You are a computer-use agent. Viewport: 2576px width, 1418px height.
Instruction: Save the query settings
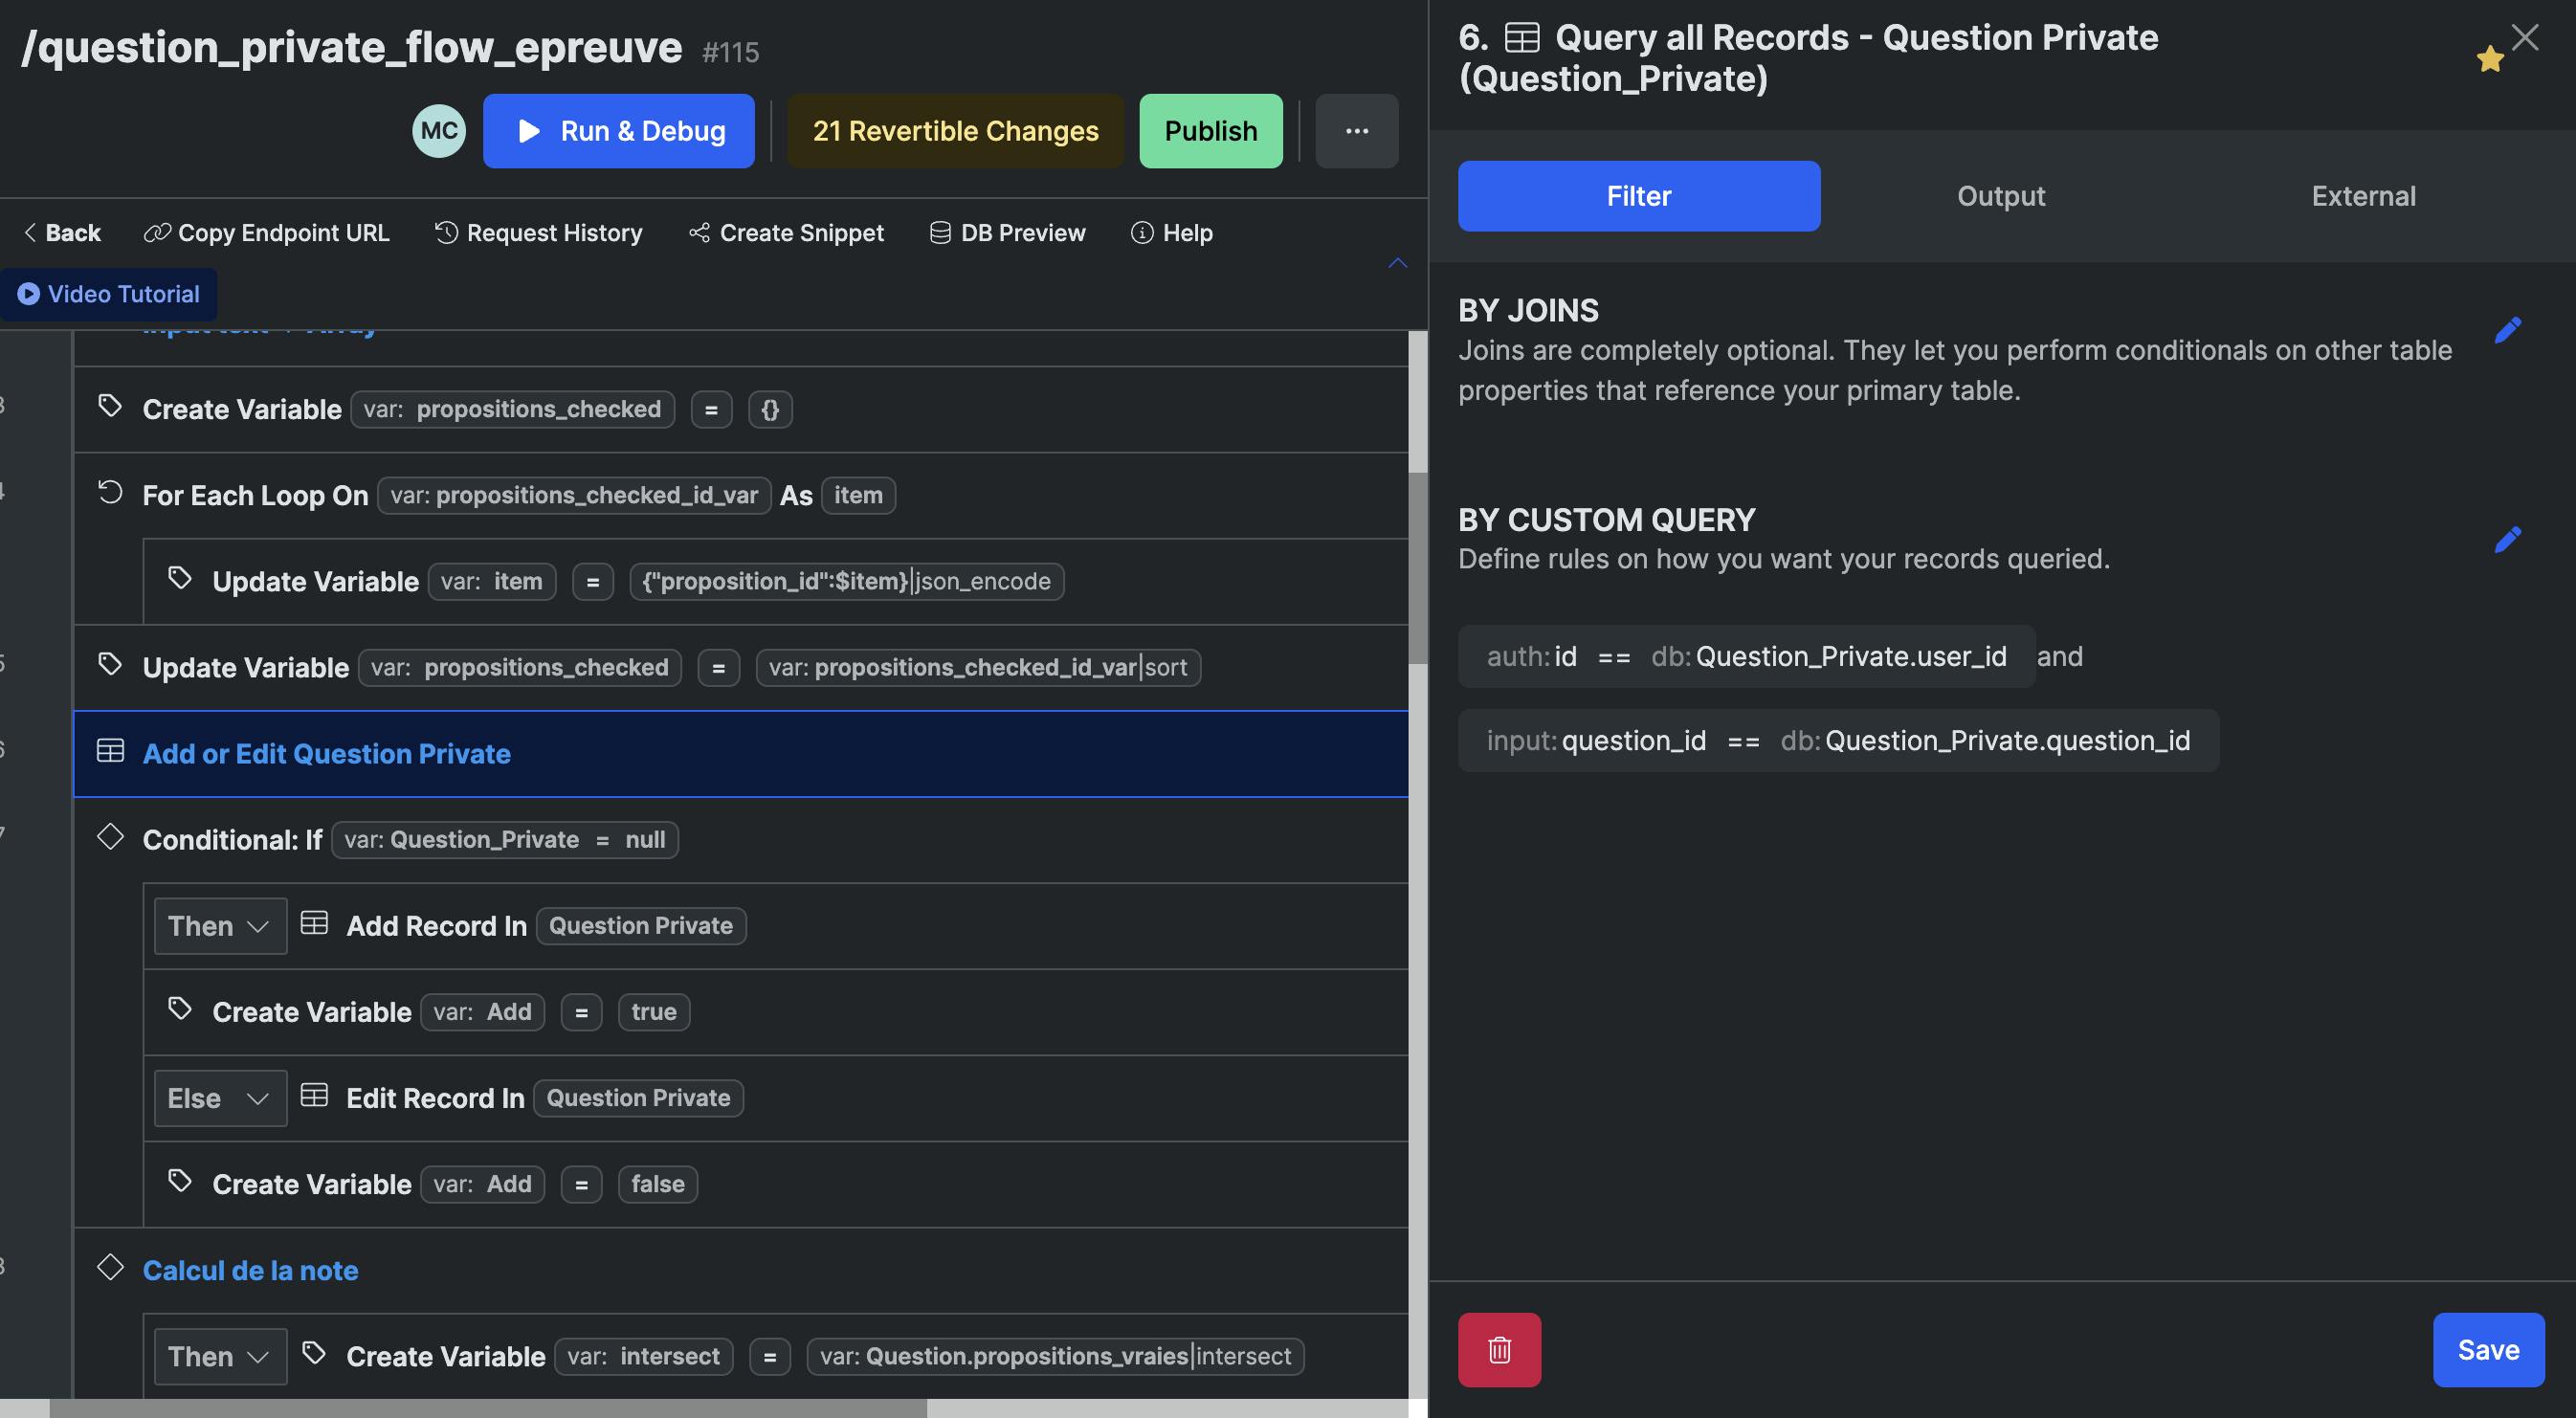pyautogui.click(x=2488, y=1349)
